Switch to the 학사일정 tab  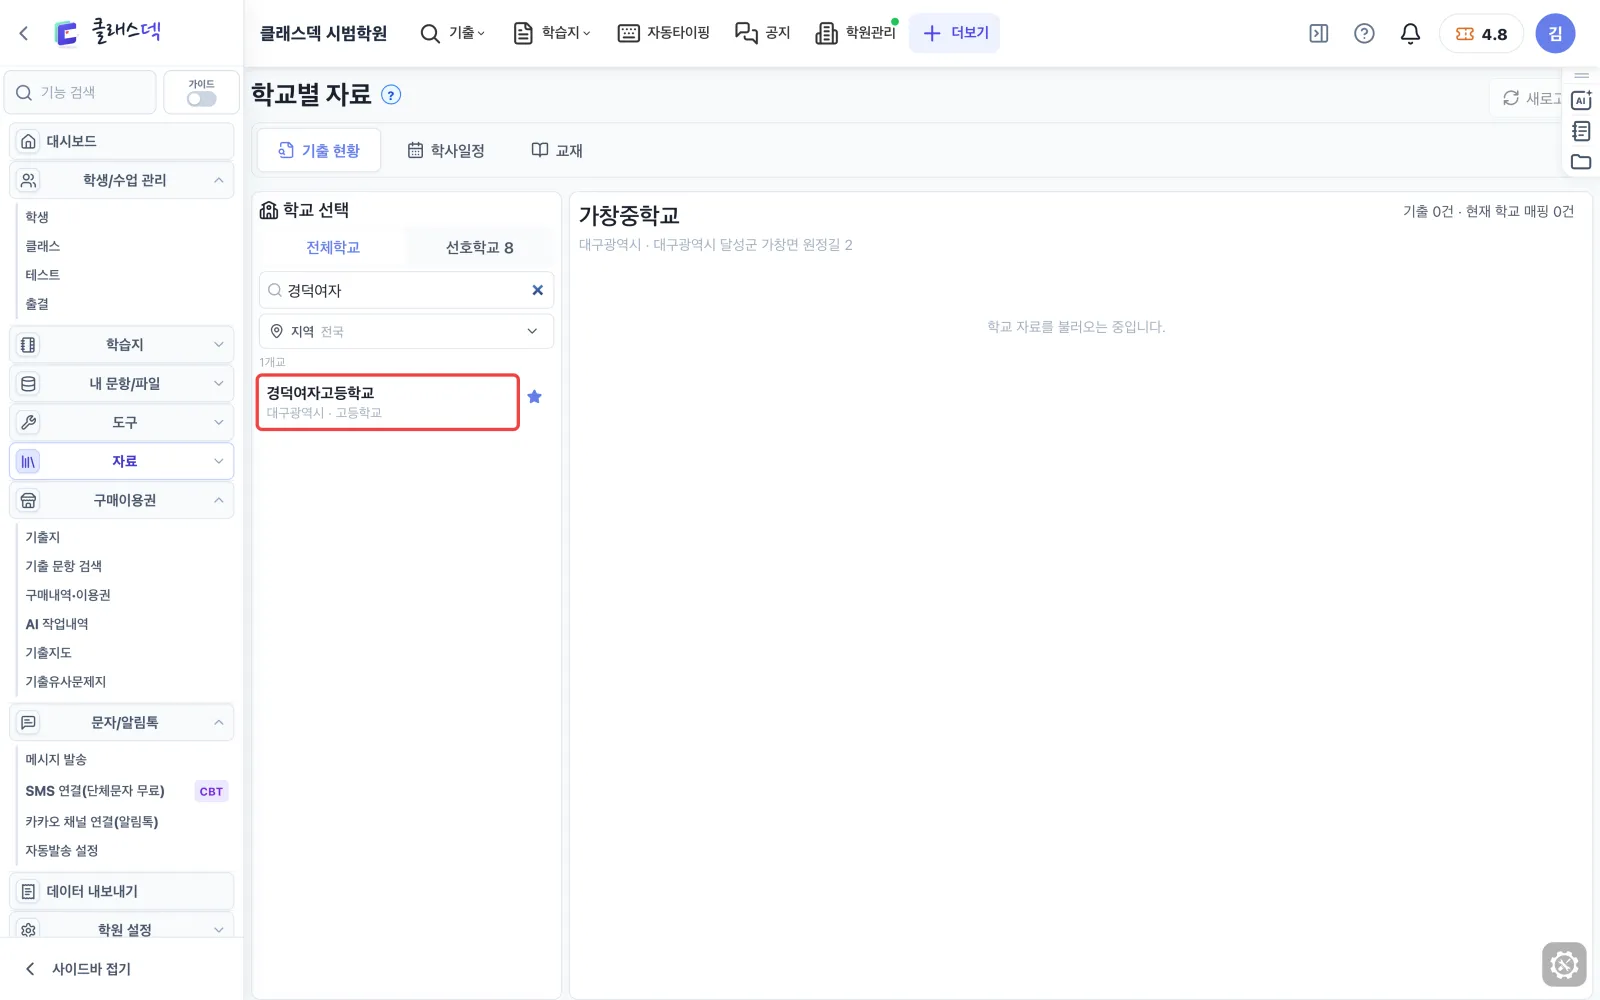tap(446, 150)
